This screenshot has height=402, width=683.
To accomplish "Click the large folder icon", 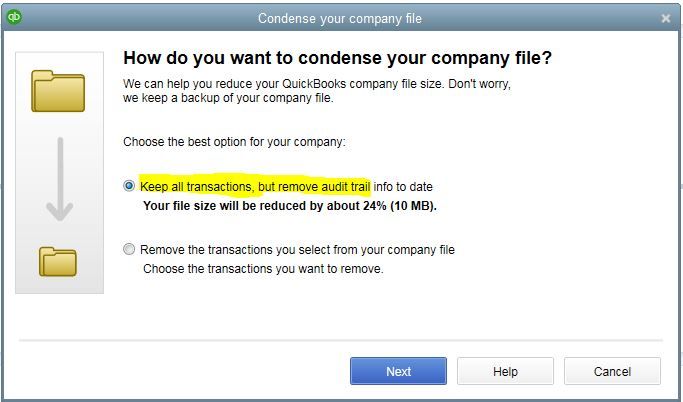I will click(58, 90).
